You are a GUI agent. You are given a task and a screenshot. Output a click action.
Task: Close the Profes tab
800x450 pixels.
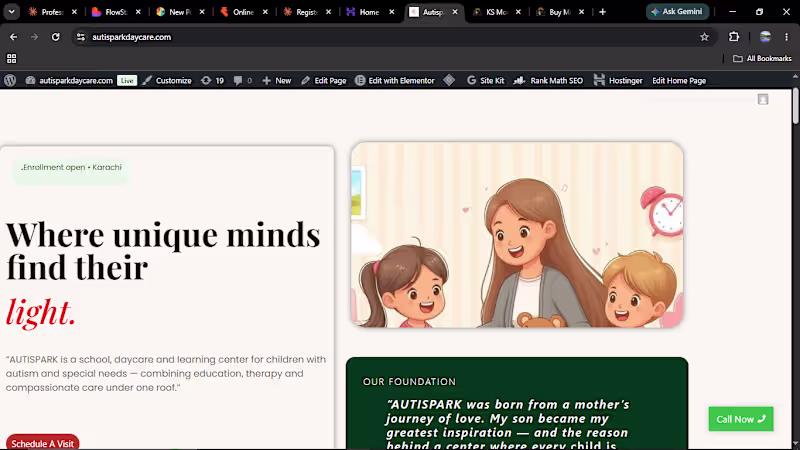(x=74, y=12)
